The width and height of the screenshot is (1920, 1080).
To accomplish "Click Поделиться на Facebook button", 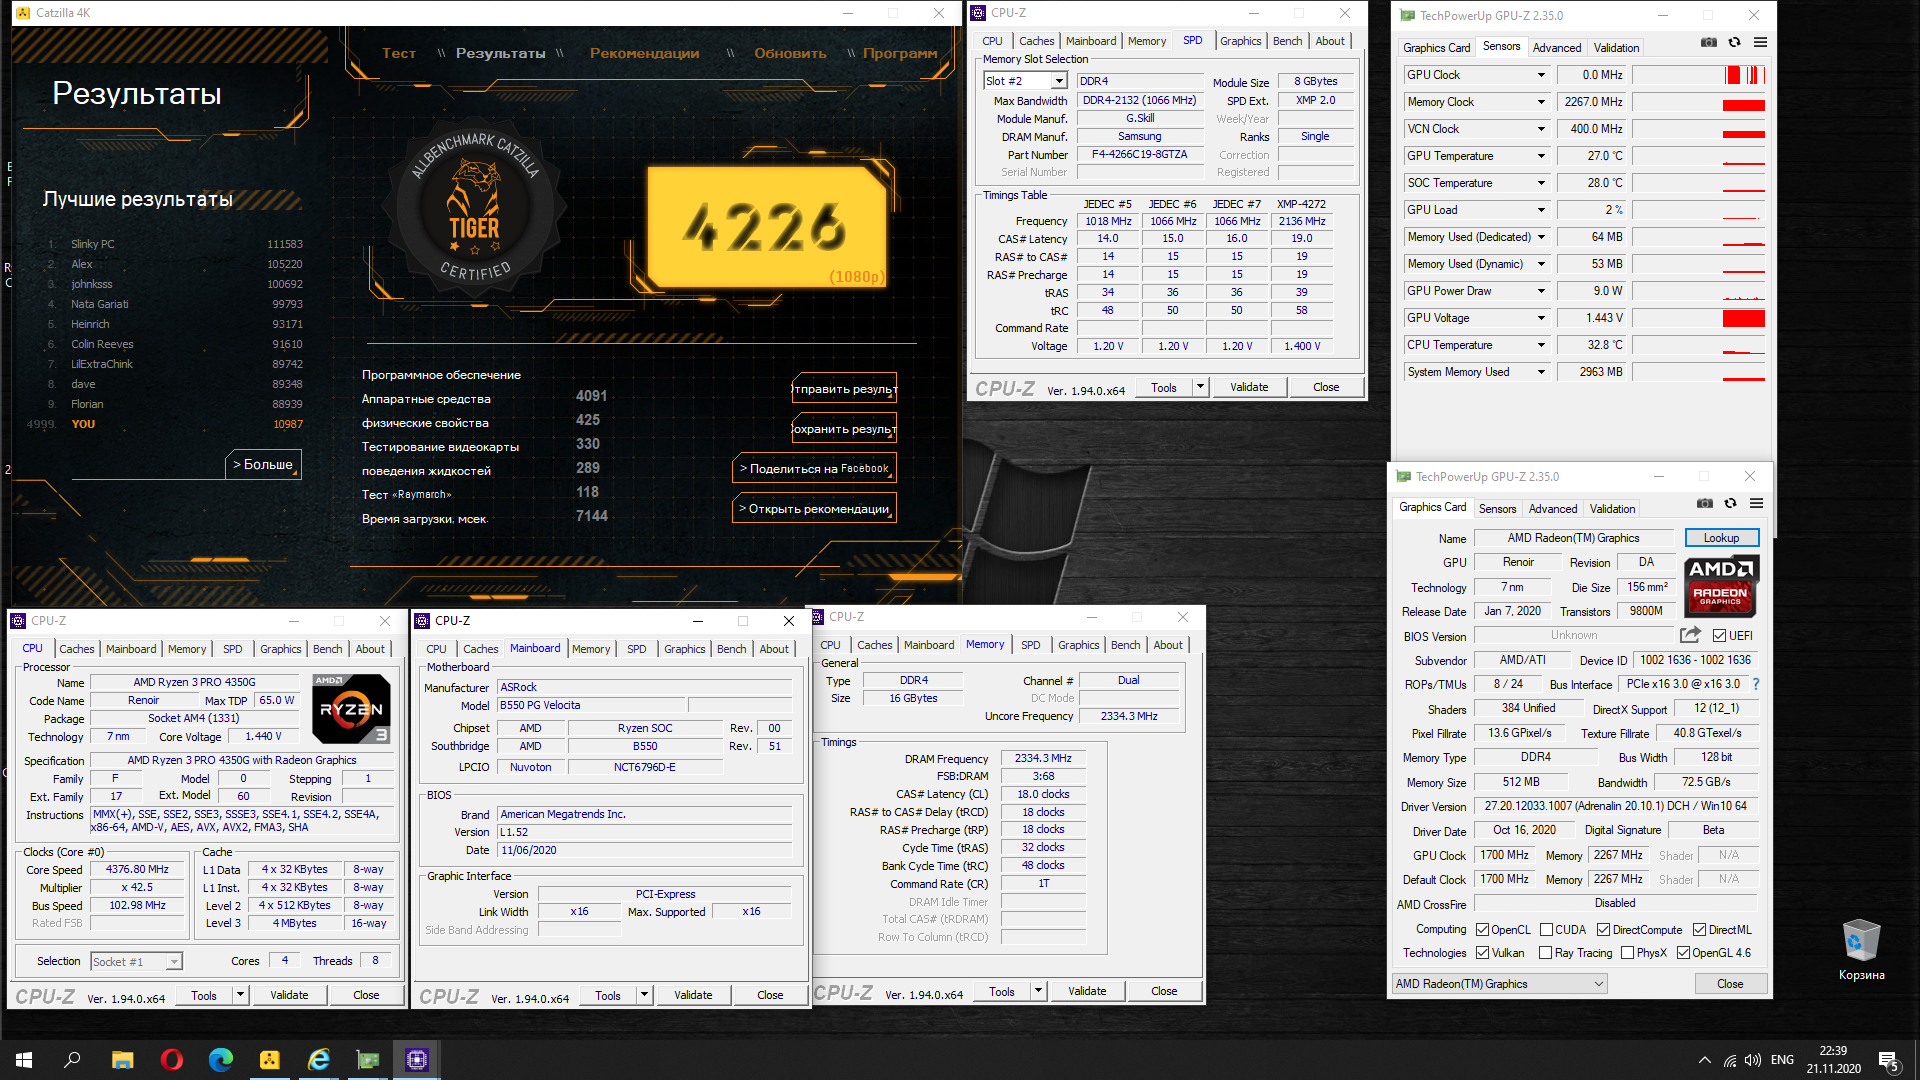I will coord(814,468).
